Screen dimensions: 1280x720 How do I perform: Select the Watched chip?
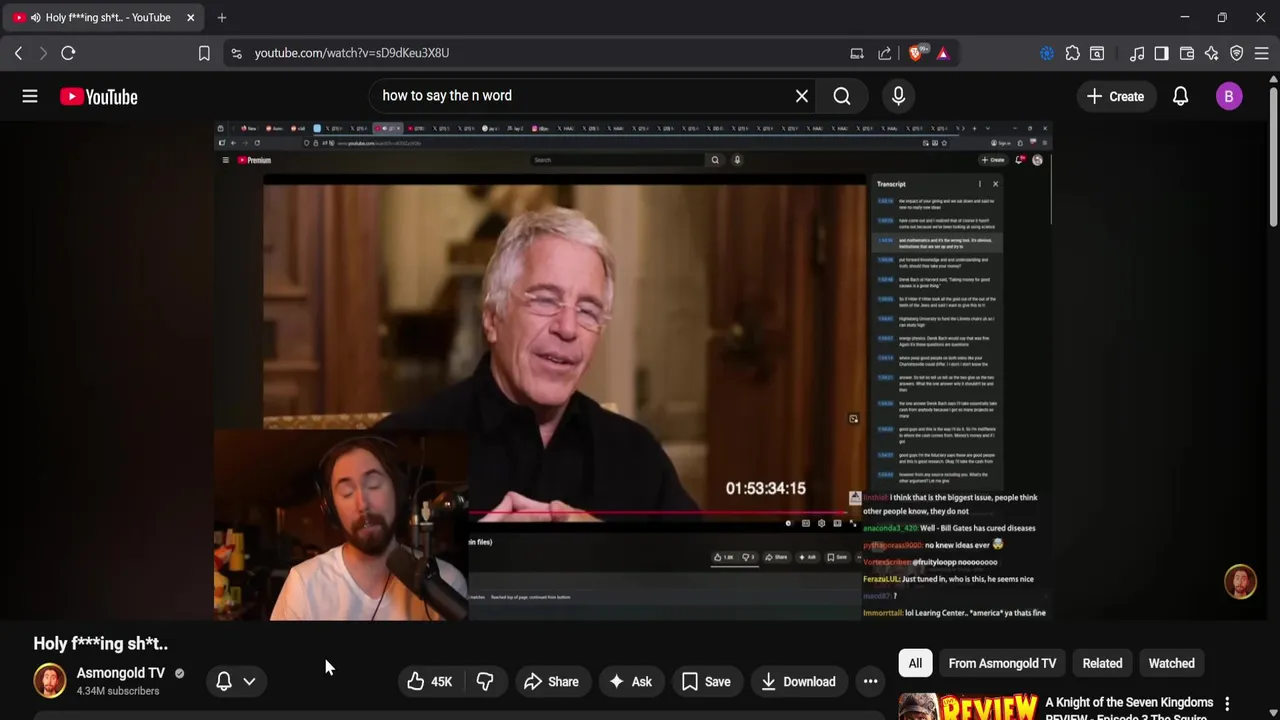click(1171, 663)
